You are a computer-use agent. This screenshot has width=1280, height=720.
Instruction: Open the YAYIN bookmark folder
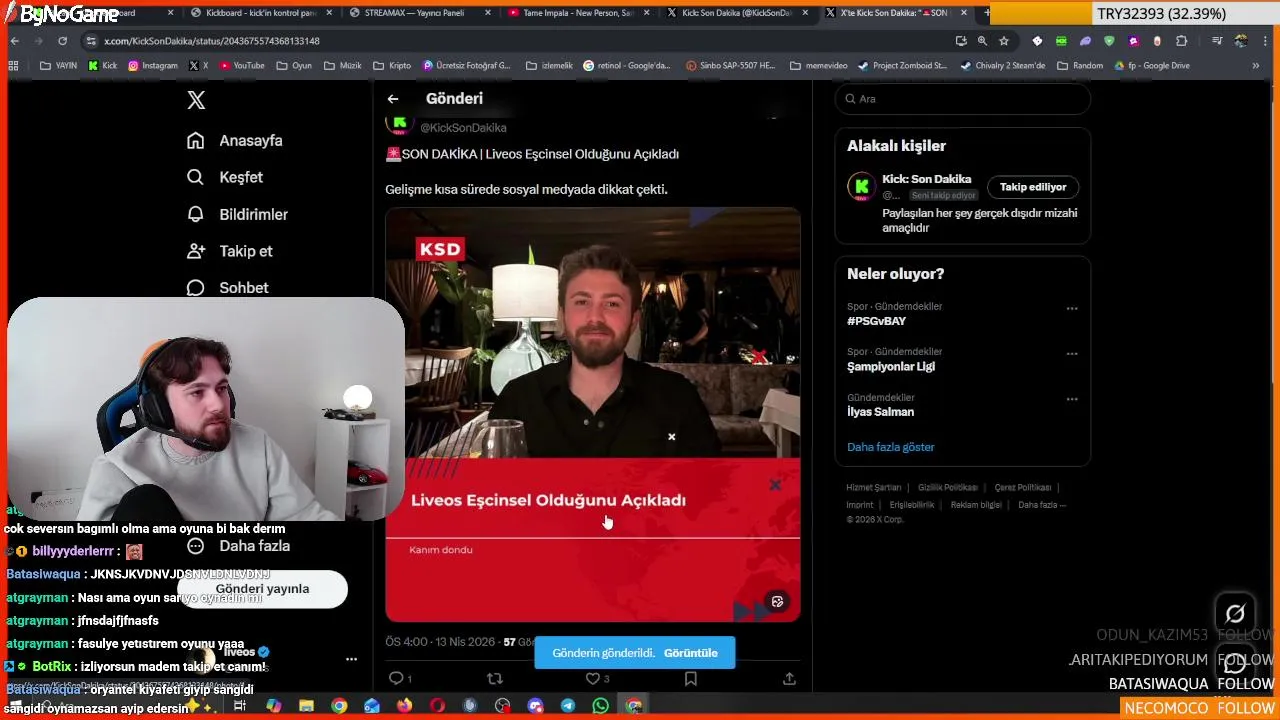pyautogui.click(x=58, y=66)
